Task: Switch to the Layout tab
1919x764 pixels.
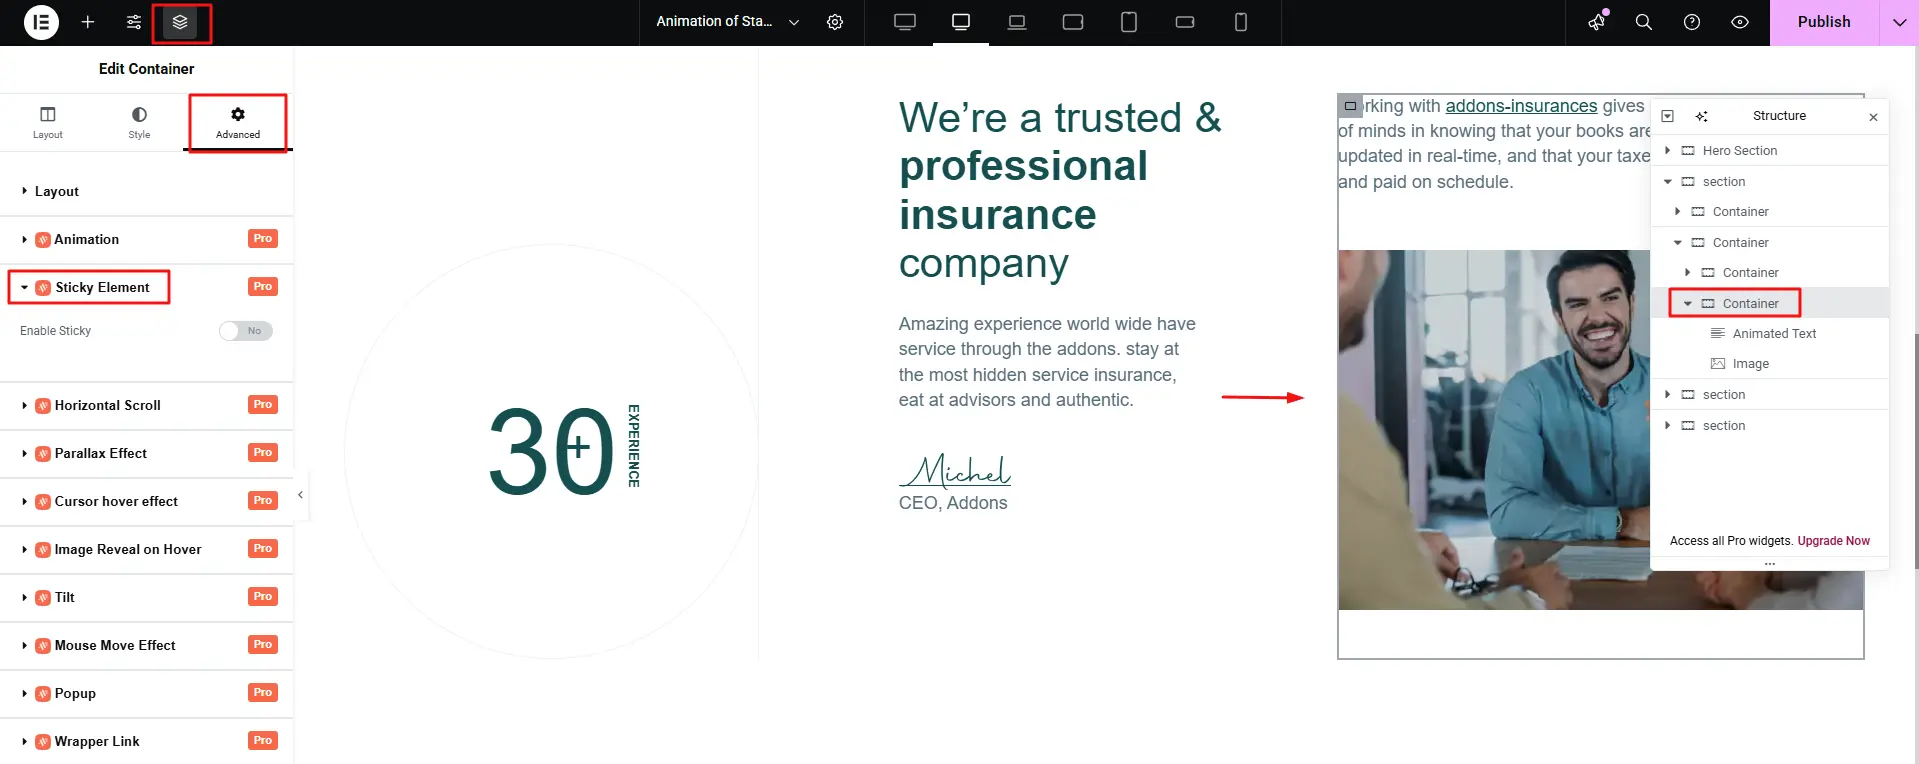Action: 47,122
